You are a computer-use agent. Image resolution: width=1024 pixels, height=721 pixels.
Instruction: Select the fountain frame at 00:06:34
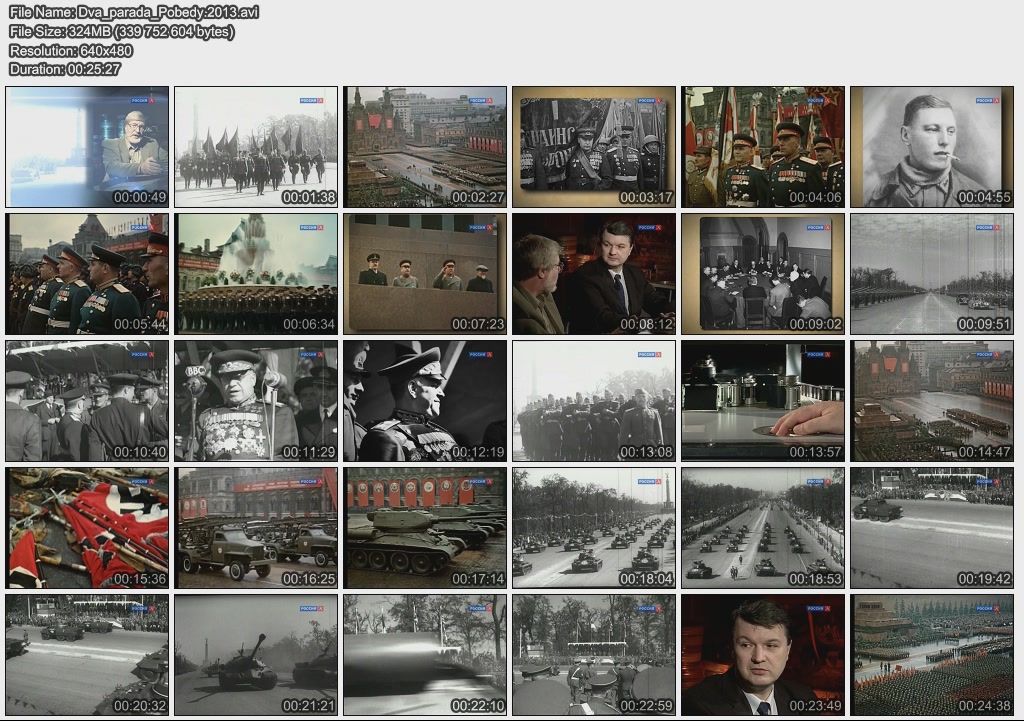click(256, 273)
